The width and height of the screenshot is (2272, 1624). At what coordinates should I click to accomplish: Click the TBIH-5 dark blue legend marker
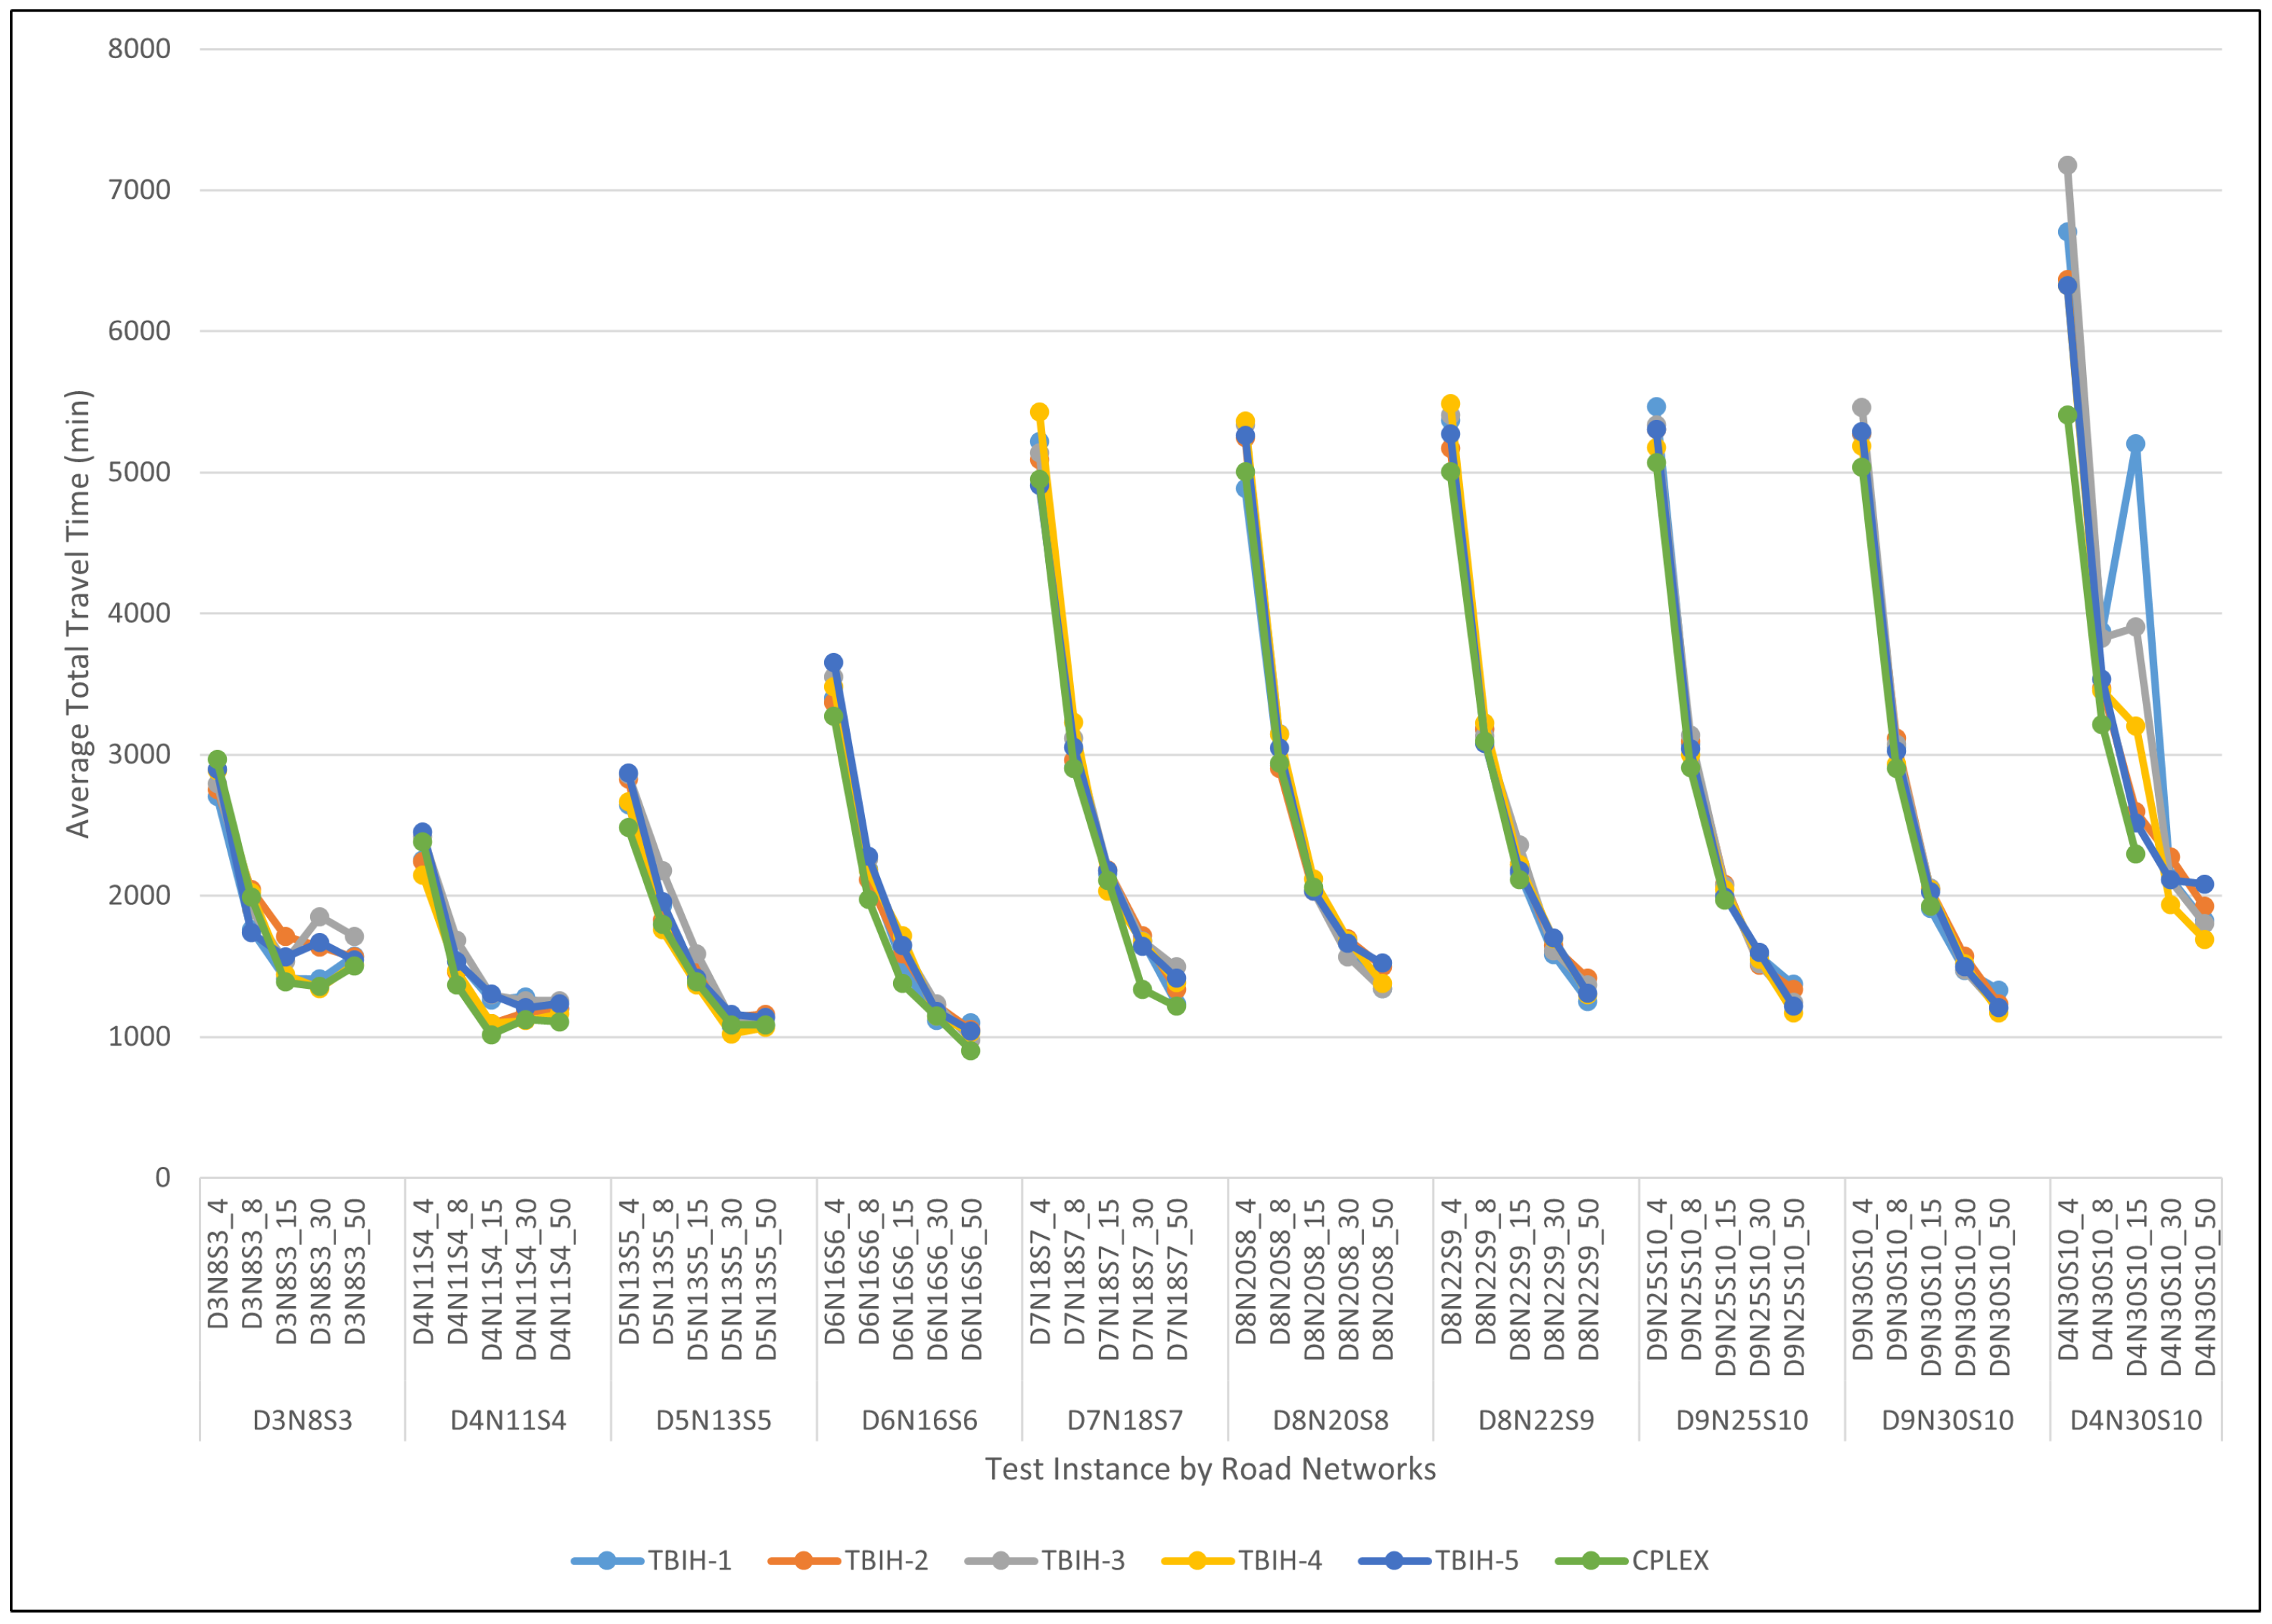pos(1395,1560)
